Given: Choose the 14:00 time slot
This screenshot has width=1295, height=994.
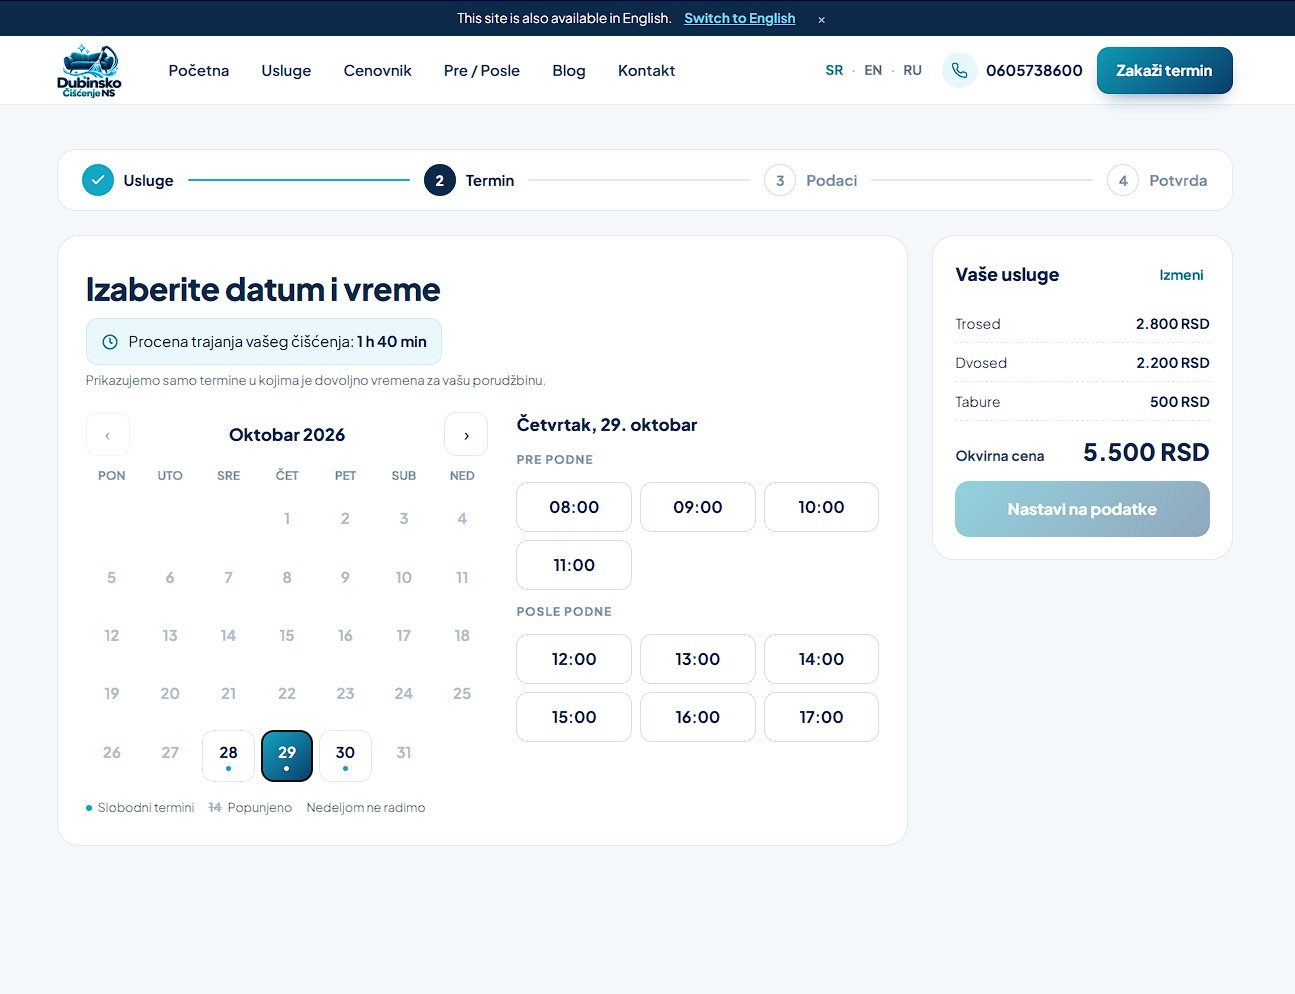Looking at the screenshot, I should pyautogui.click(x=821, y=659).
